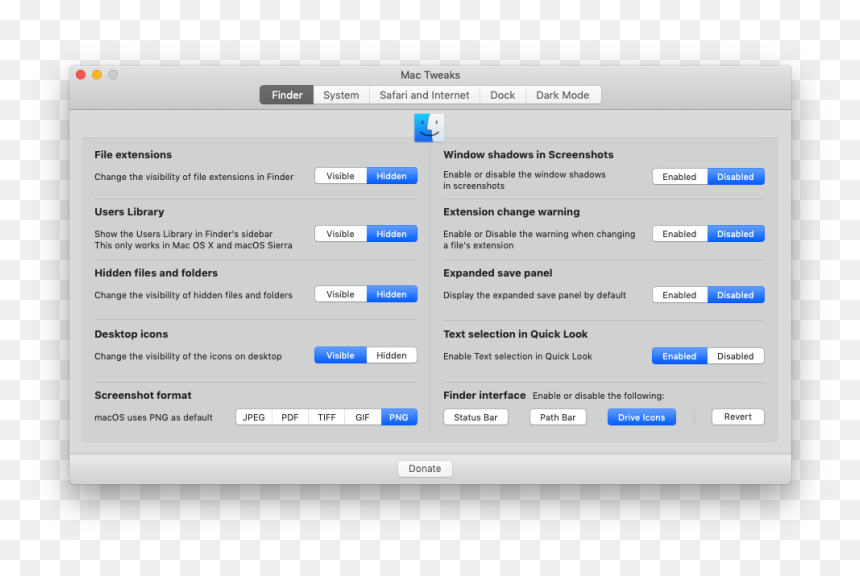Viewport: 860px width, 576px height.
Task: Make Users Library Visible
Action: click(x=341, y=234)
